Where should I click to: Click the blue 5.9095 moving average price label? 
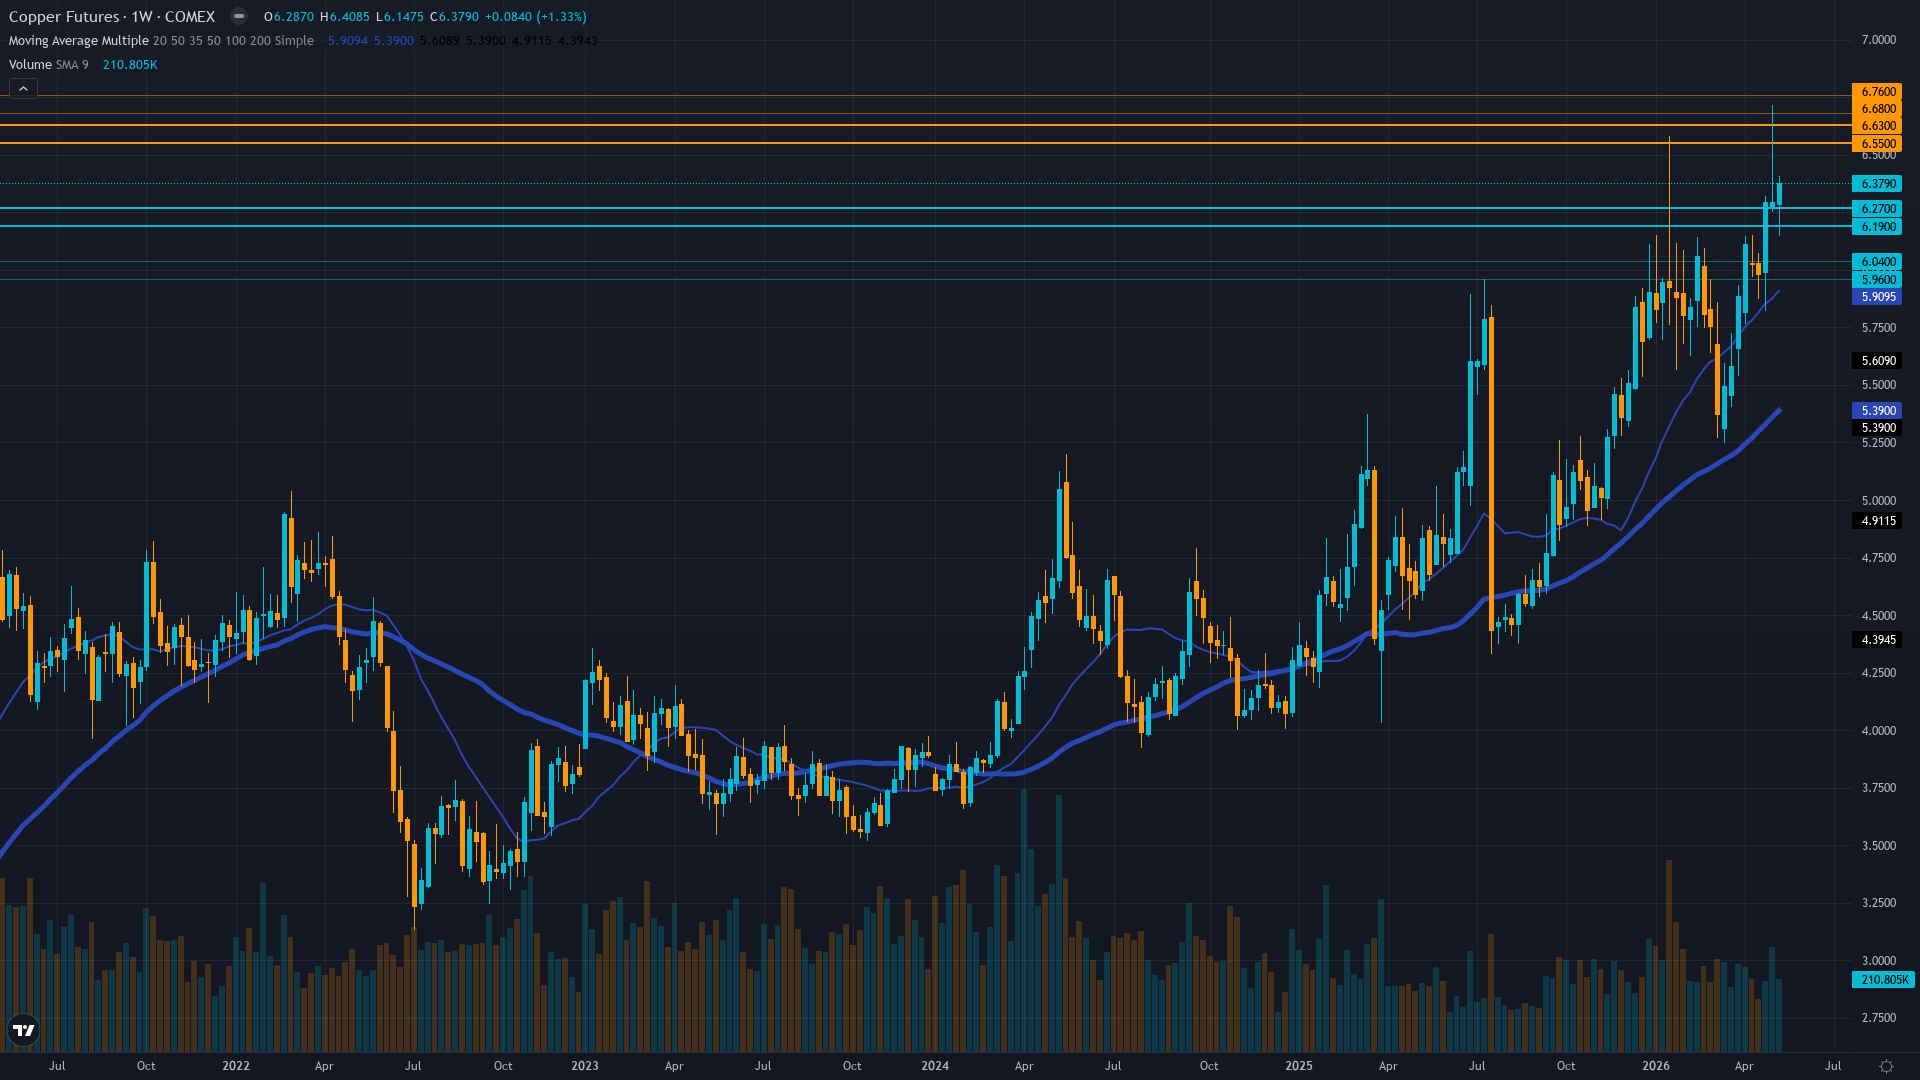[x=1877, y=297]
